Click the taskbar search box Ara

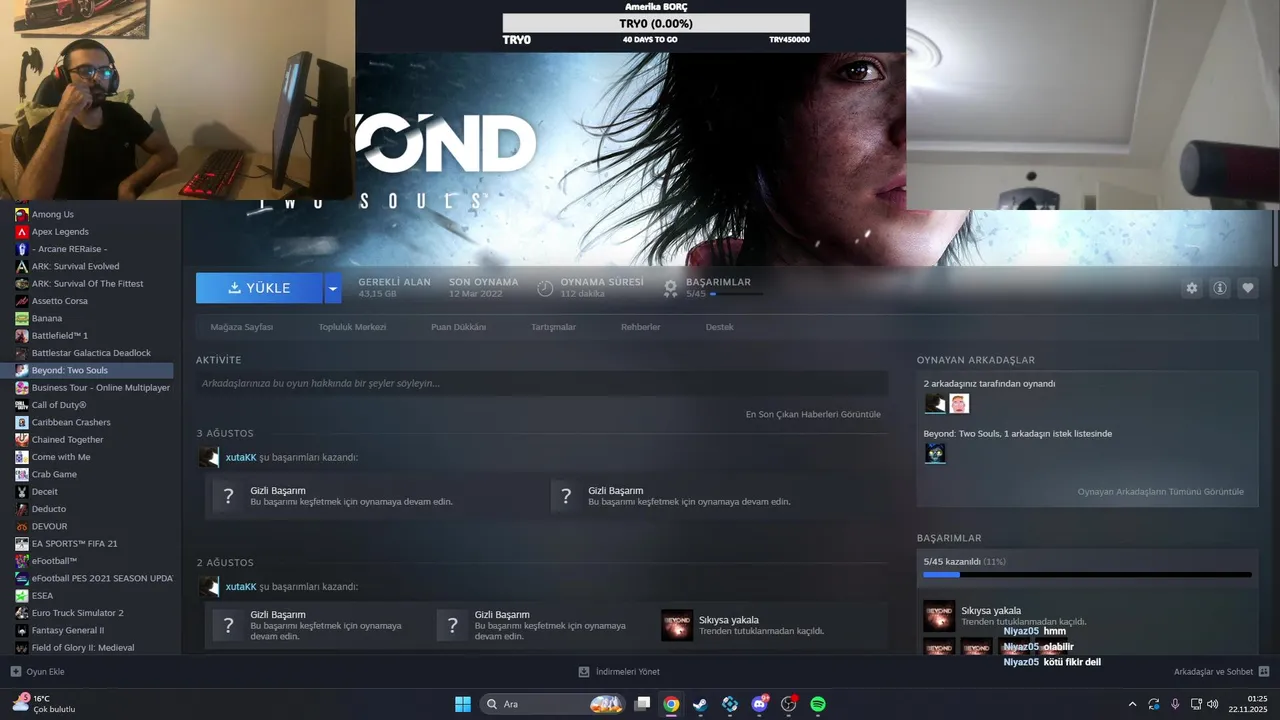coord(554,704)
